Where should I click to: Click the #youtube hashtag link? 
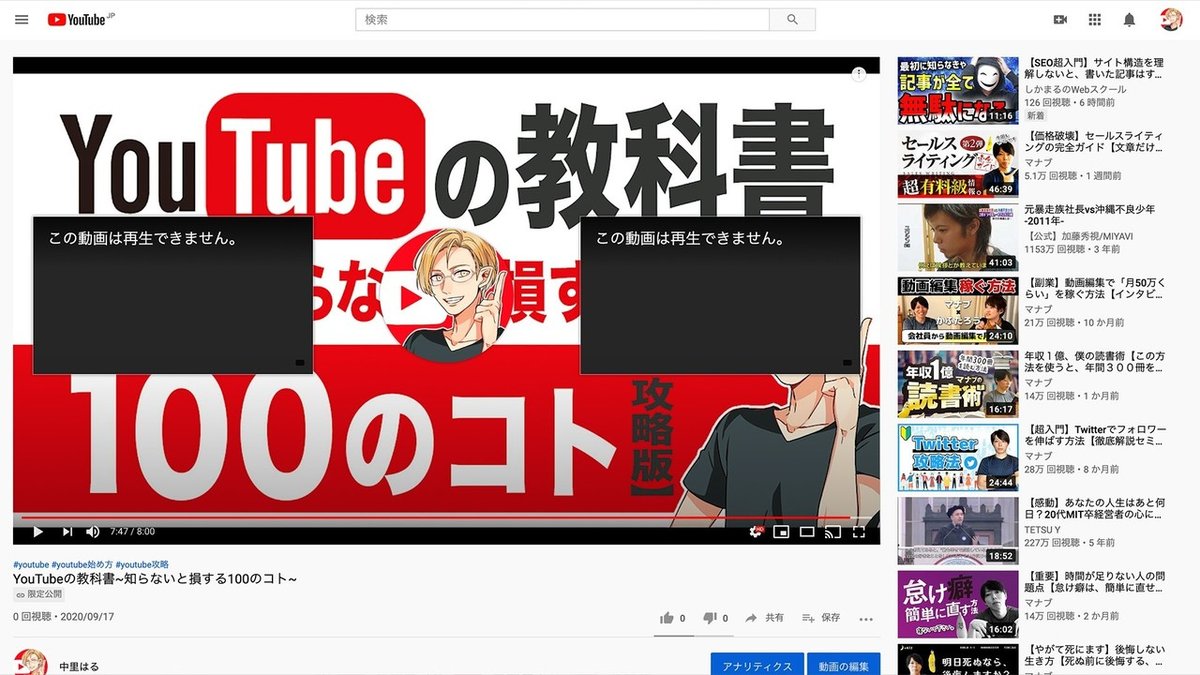point(30,564)
